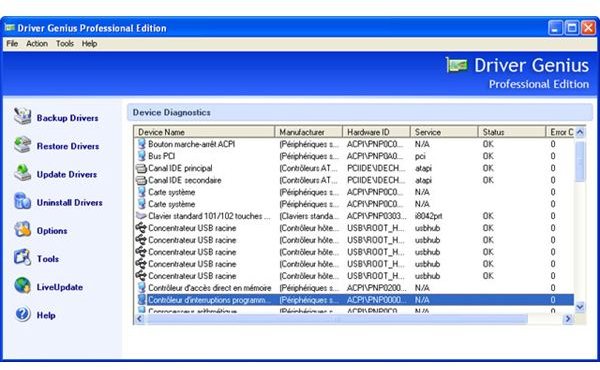Sort by Status column header
600x370 pixels.
tap(512, 132)
